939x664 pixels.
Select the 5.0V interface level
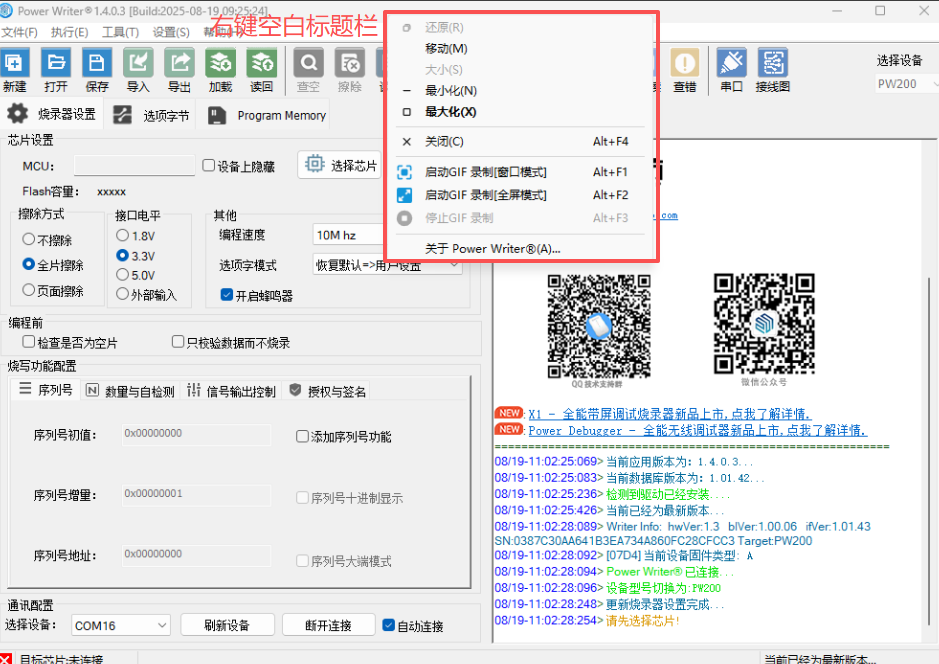(122, 274)
